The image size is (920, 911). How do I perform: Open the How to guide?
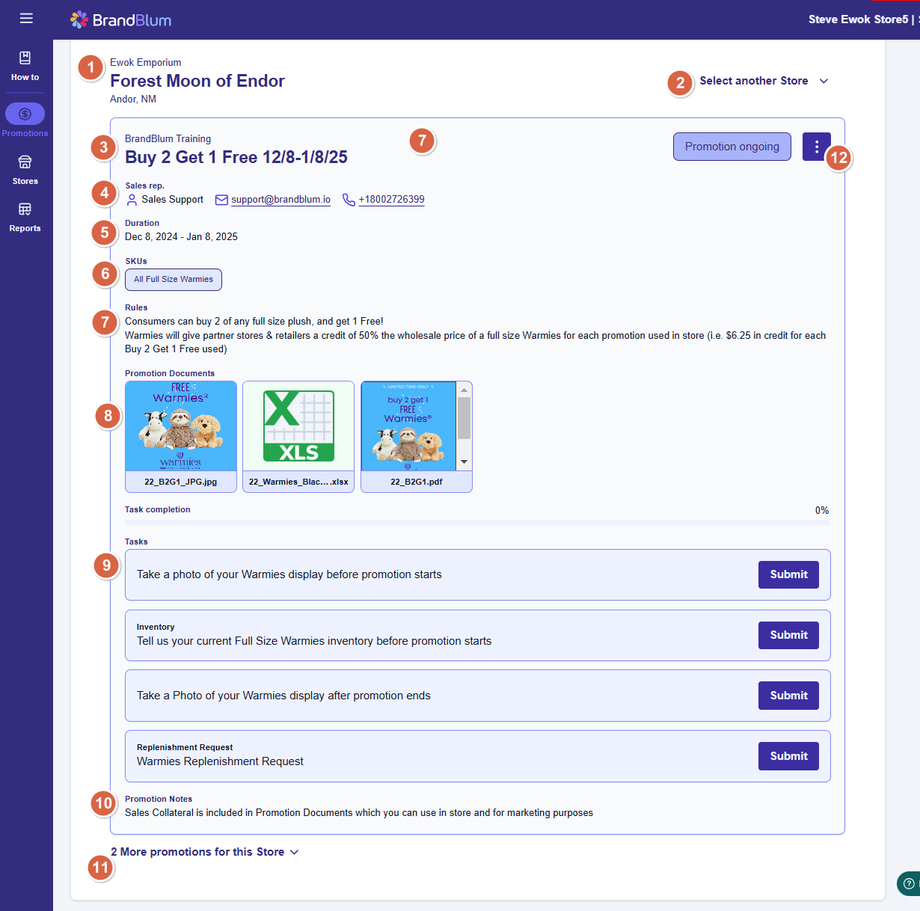tap(25, 66)
